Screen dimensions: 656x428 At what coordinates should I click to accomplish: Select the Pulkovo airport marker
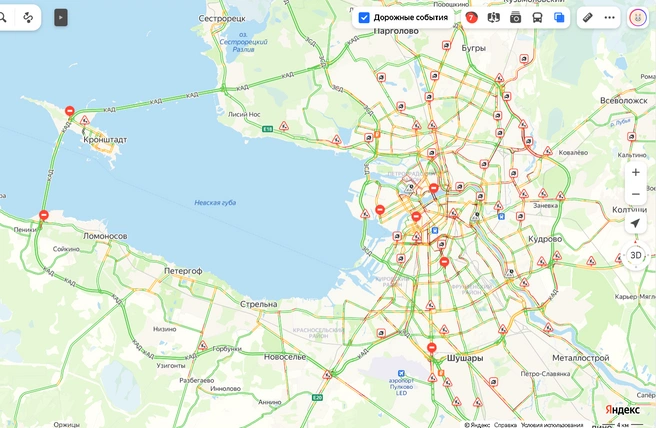pyautogui.click(x=401, y=373)
